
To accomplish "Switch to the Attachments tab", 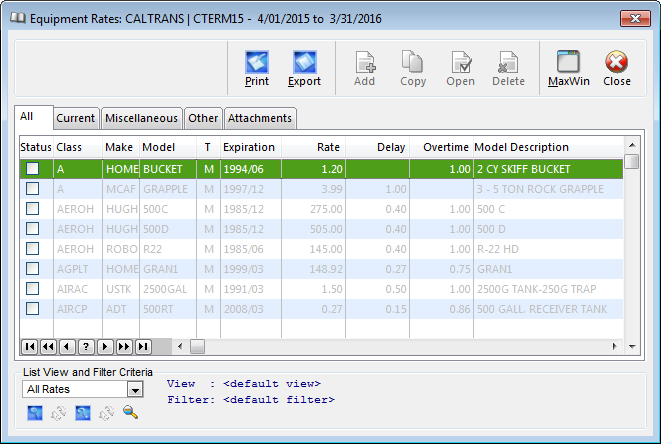I will [260, 118].
